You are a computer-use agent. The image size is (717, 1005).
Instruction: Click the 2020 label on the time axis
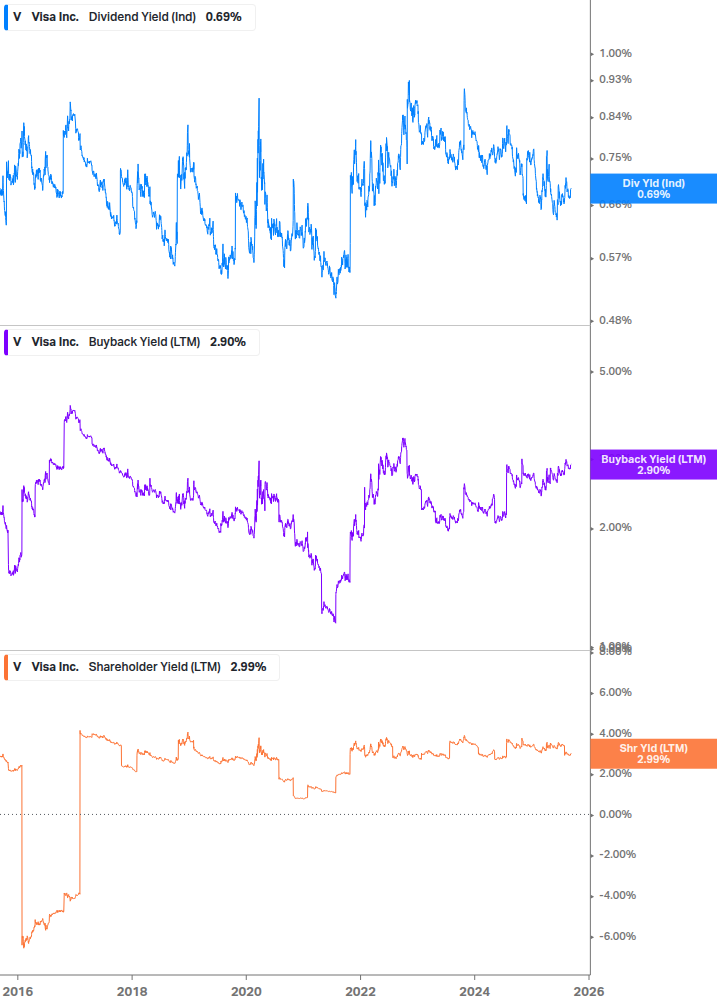click(246, 992)
